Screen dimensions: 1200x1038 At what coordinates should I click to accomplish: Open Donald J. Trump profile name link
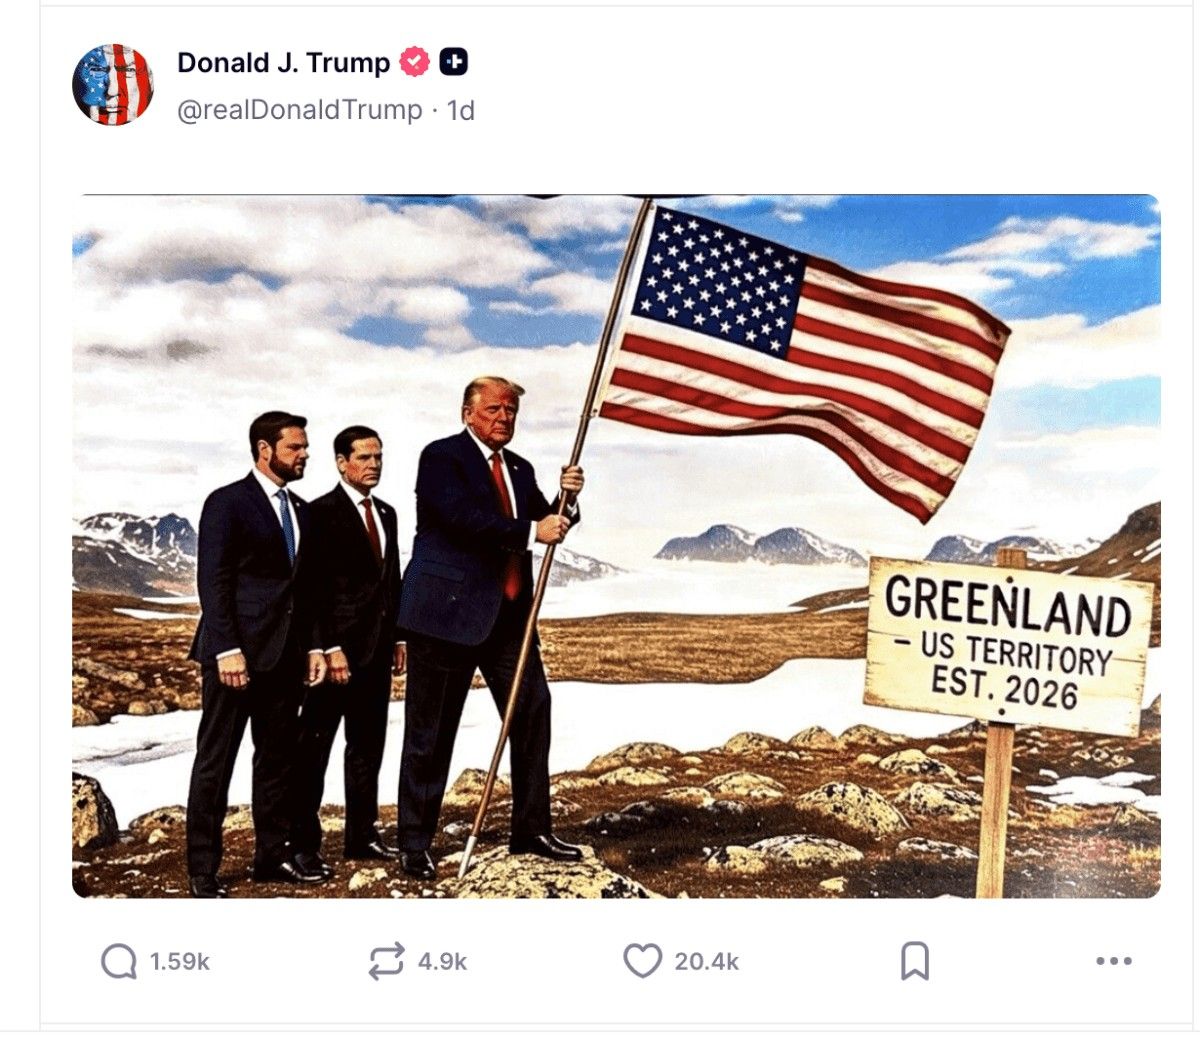(x=283, y=62)
